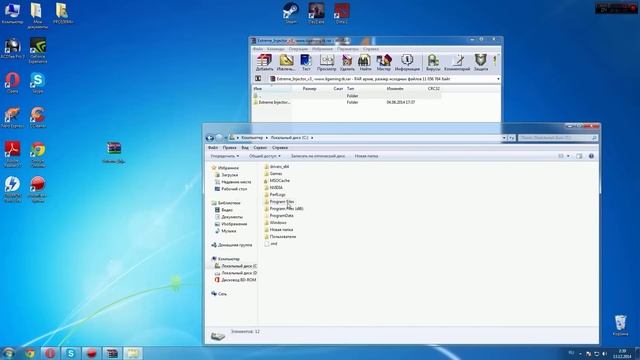Expand the arrow after Компьютер in address bar
Image resolution: width=640 pixels, height=360 pixels.
tap(267, 138)
